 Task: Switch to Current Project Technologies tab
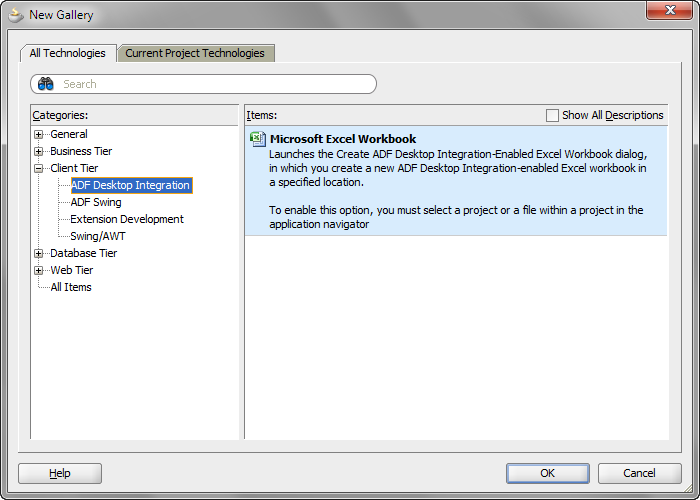point(195,53)
